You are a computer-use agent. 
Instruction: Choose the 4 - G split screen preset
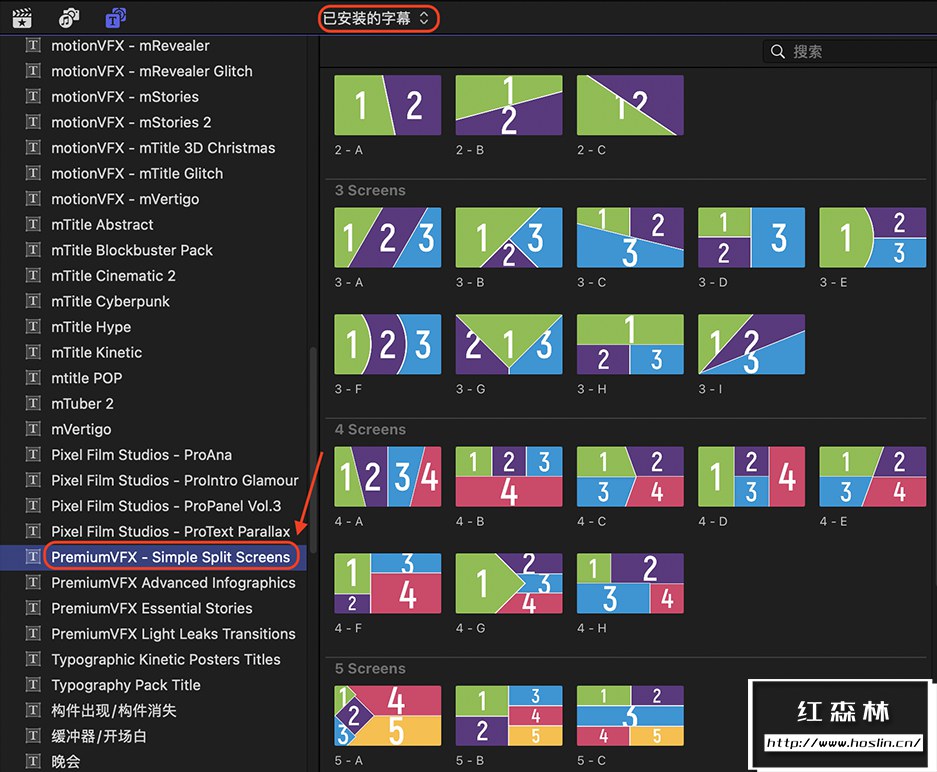[509, 583]
